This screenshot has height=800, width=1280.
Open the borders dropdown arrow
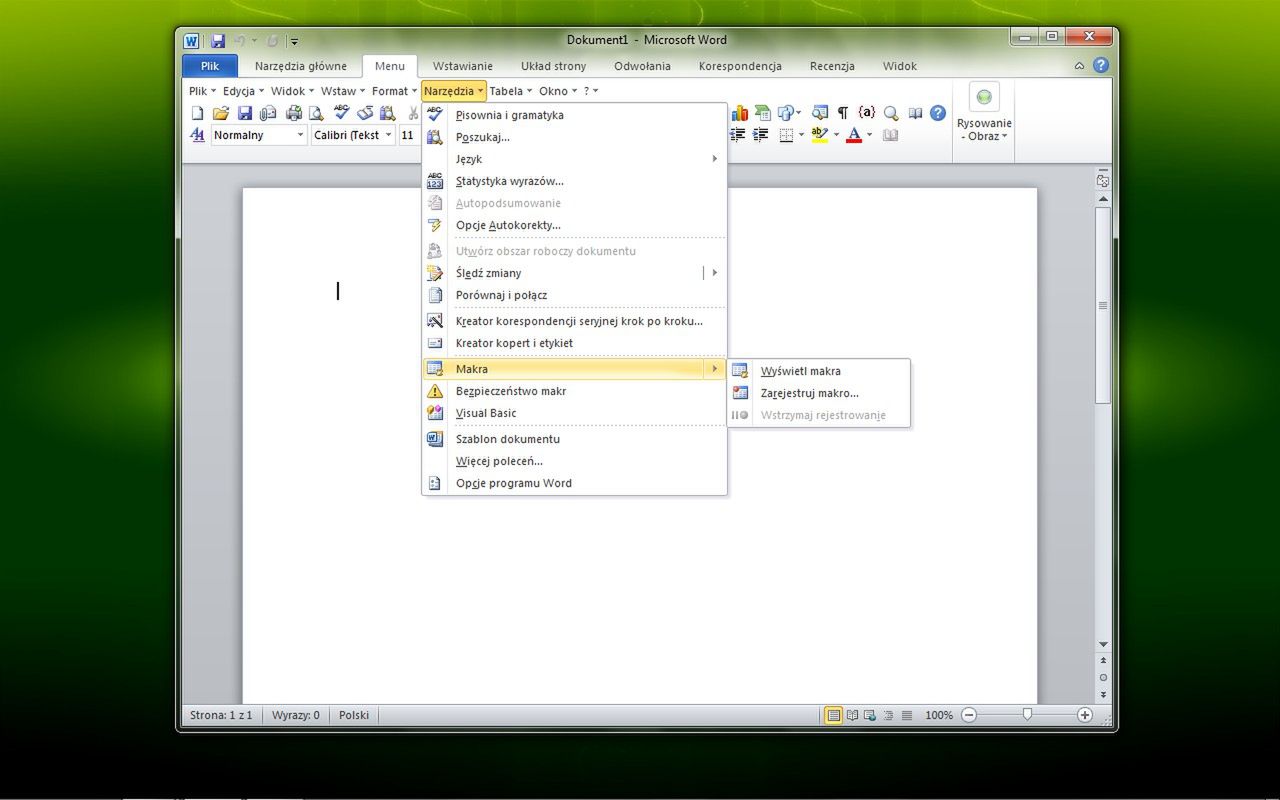coord(800,135)
